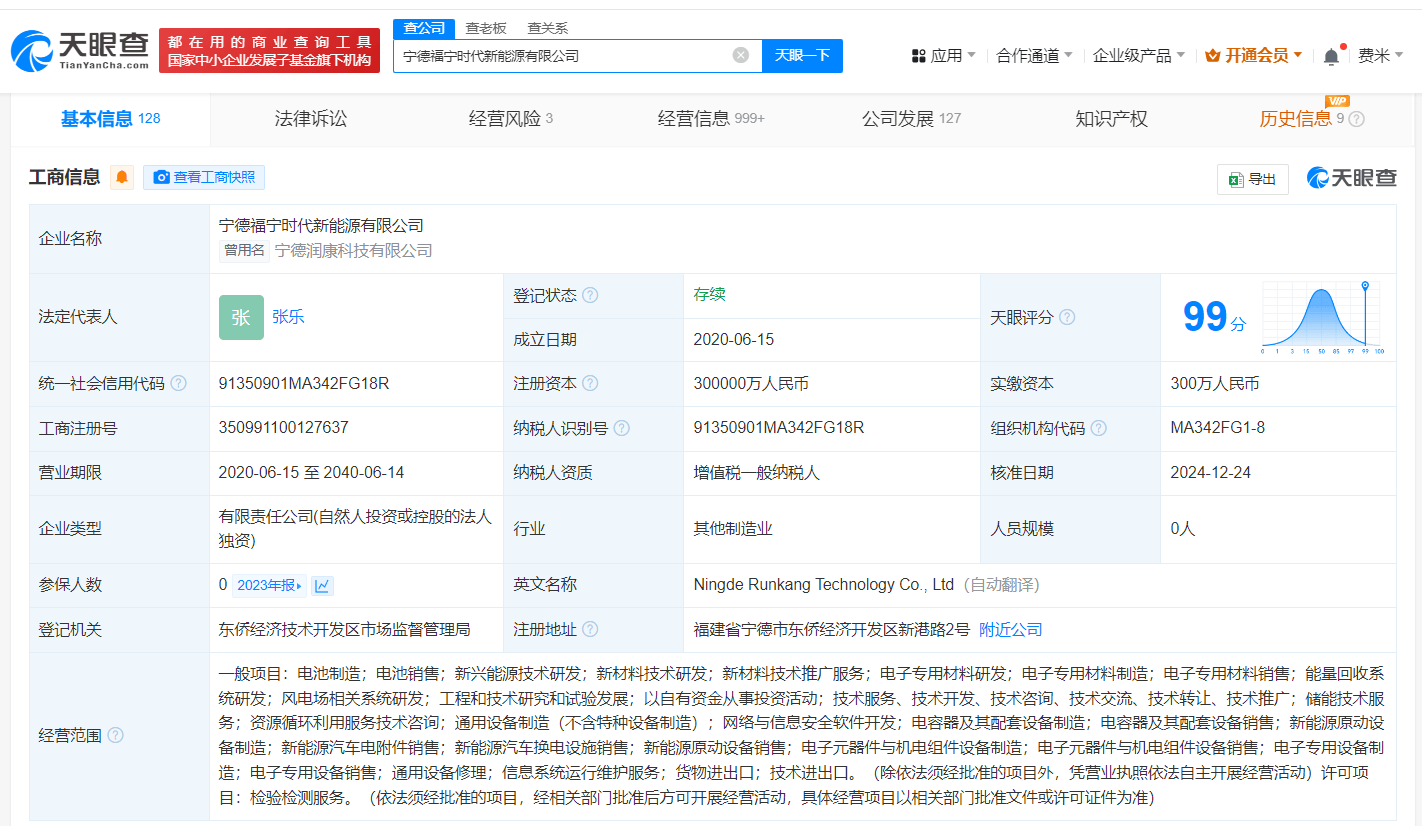The height and width of the screenshot is (826, 1422).
Task: Switch to the 法律诉讼 tab
Action: (311, 119)
